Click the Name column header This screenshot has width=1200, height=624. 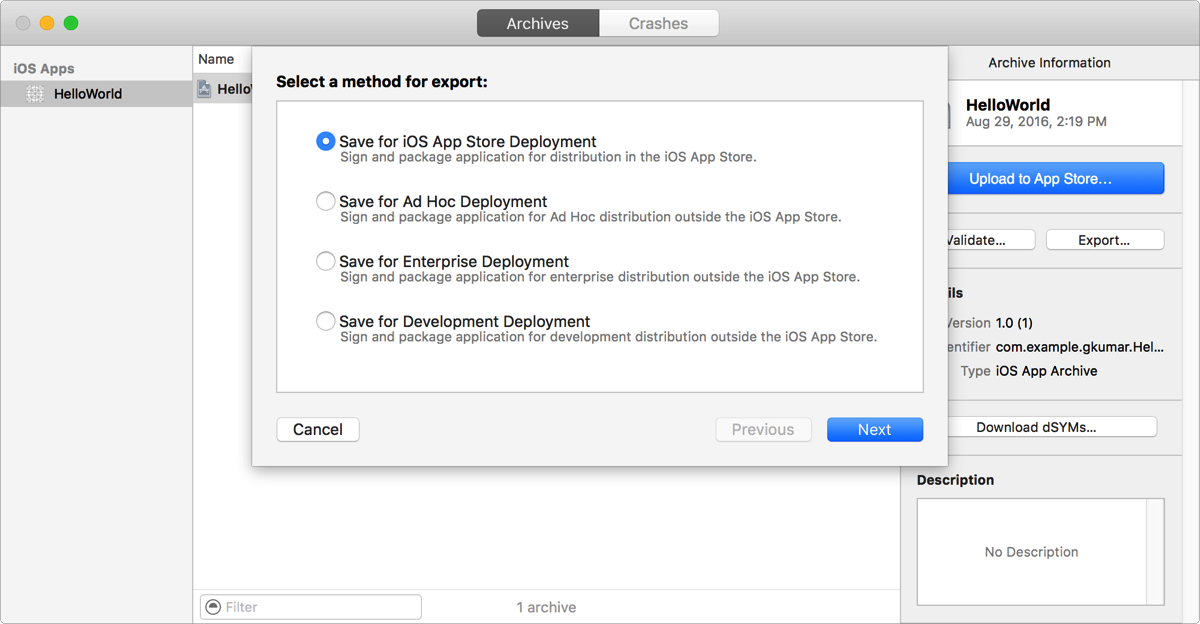click(216, 59)
